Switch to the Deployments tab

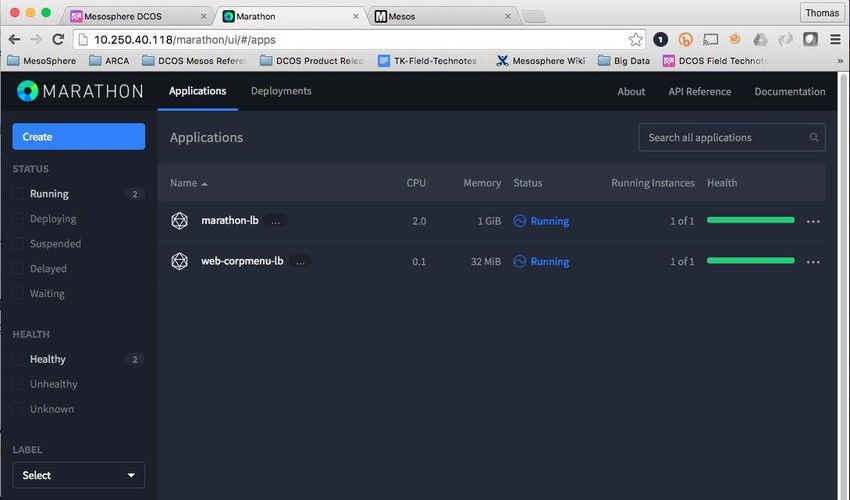(x=281, y=91)
